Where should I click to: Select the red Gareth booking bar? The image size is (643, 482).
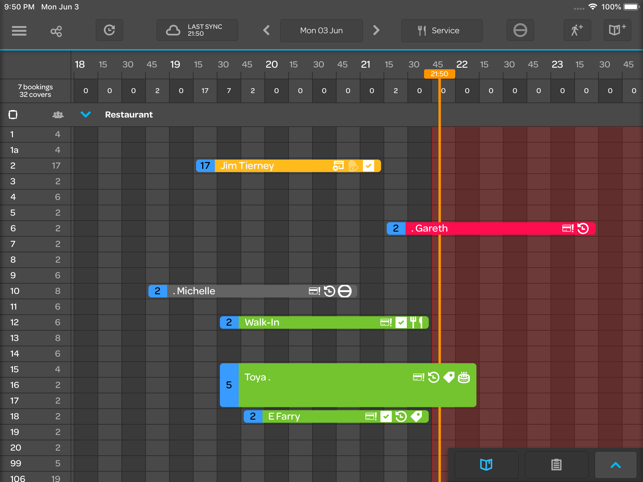[491, 228]
